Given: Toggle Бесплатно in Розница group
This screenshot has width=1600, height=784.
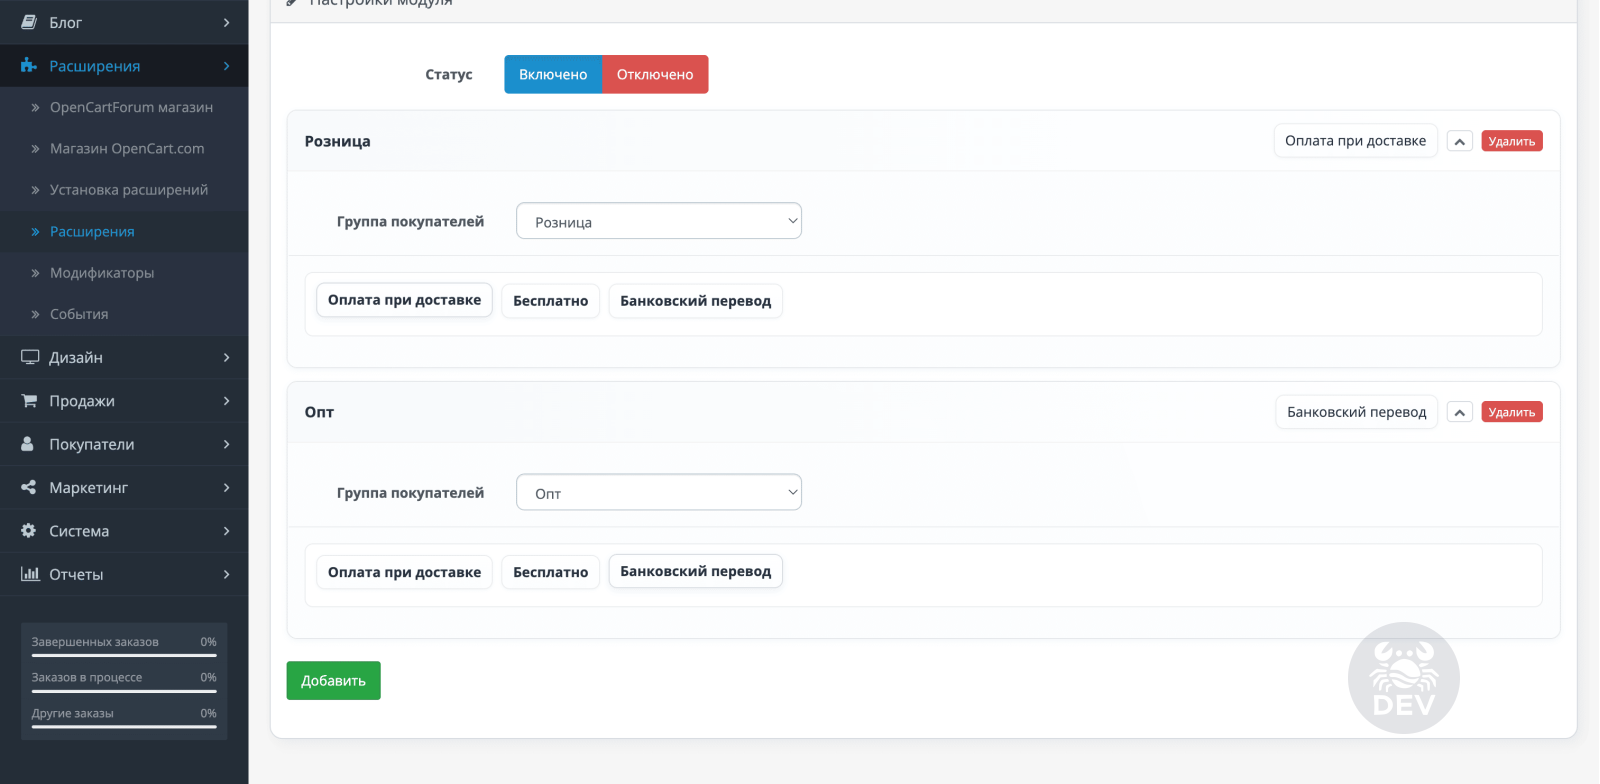Looking at the screenshot, I should pos(550,301).
